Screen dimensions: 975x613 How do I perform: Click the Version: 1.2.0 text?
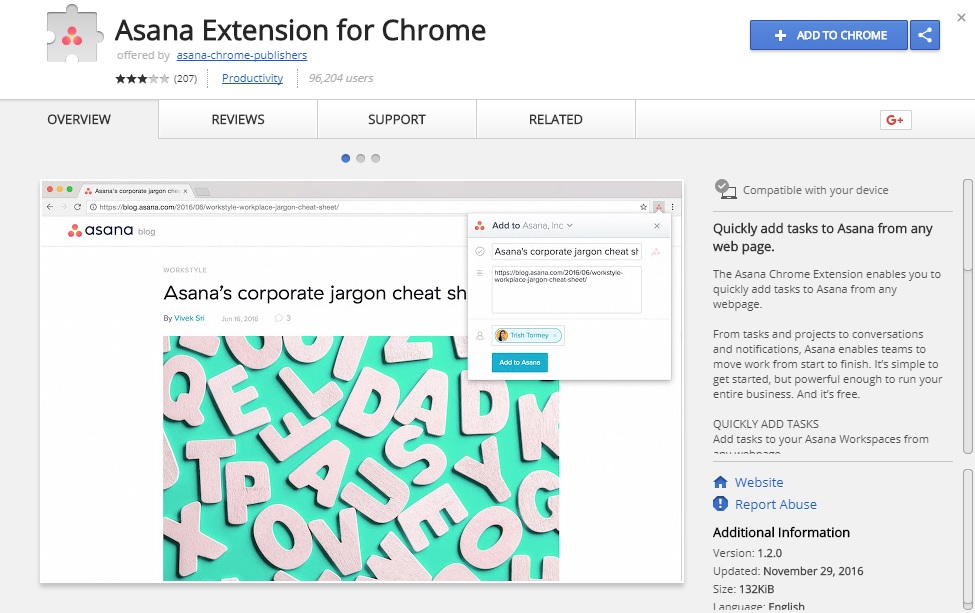point(747,553)
